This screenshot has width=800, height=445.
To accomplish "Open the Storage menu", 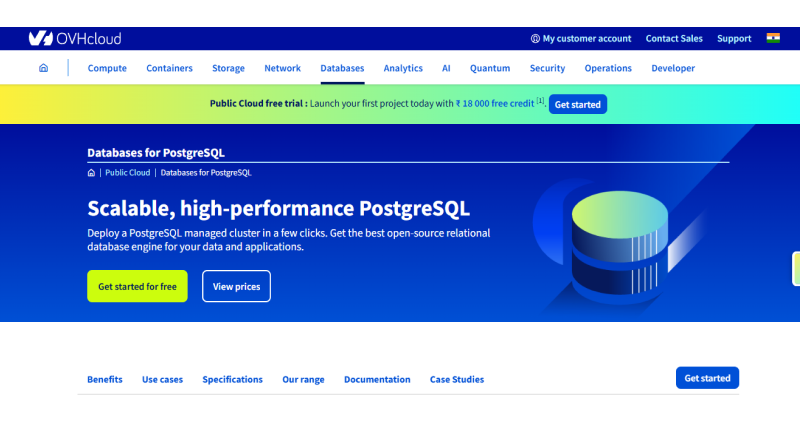I will tap(229, 68).
